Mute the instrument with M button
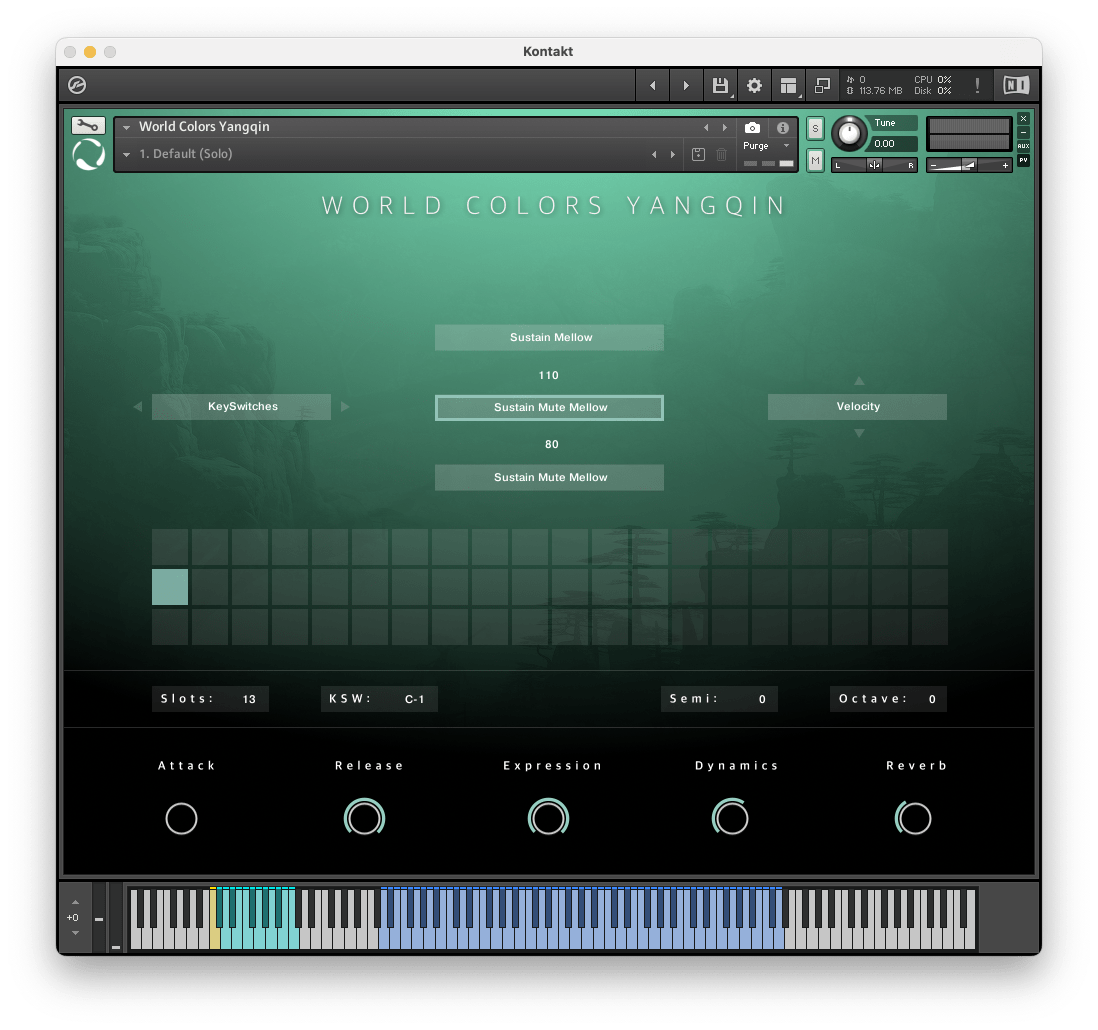1098x1030 pixels. pyautogui.click(x=815, y=160)
